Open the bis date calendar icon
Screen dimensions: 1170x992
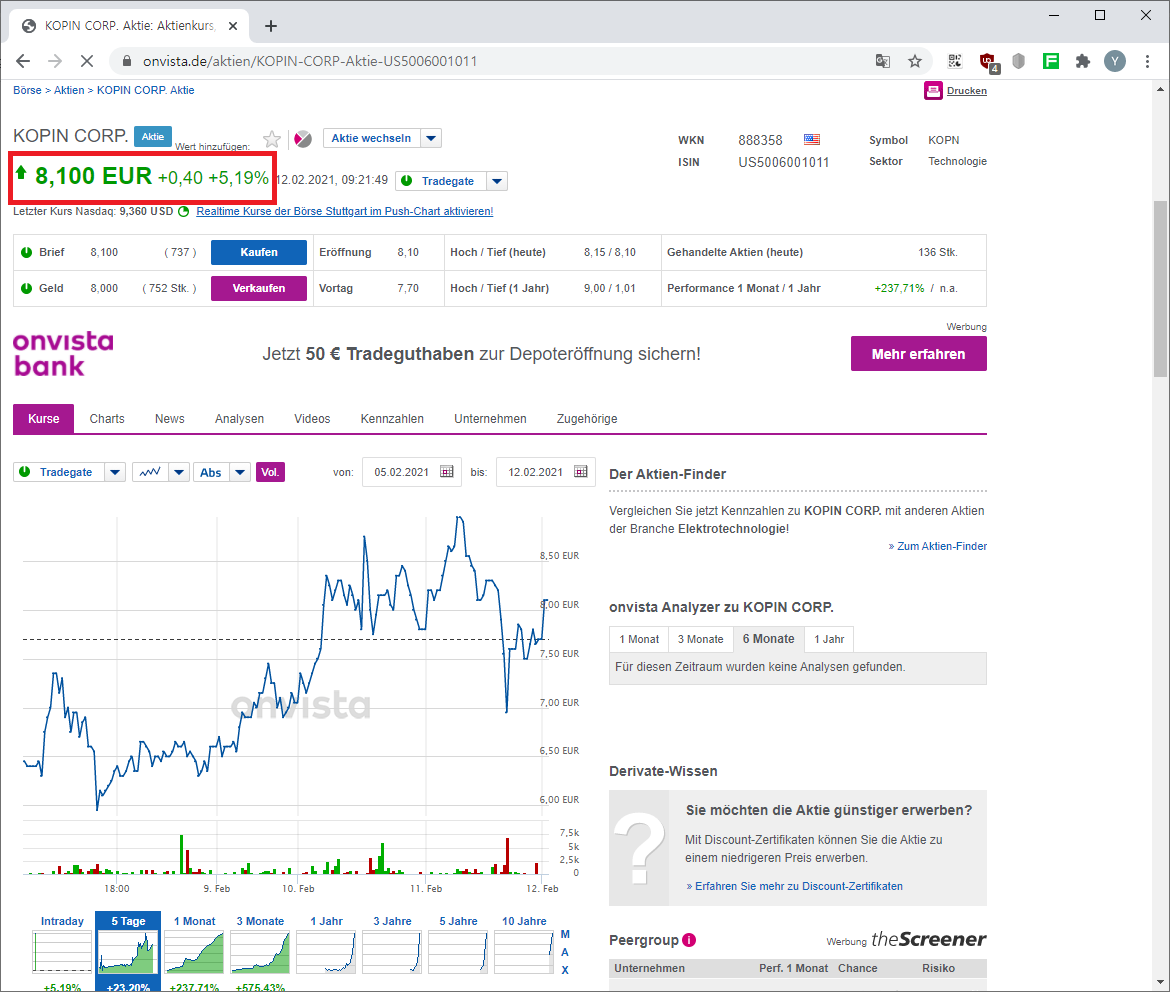[x=581, y=472]
